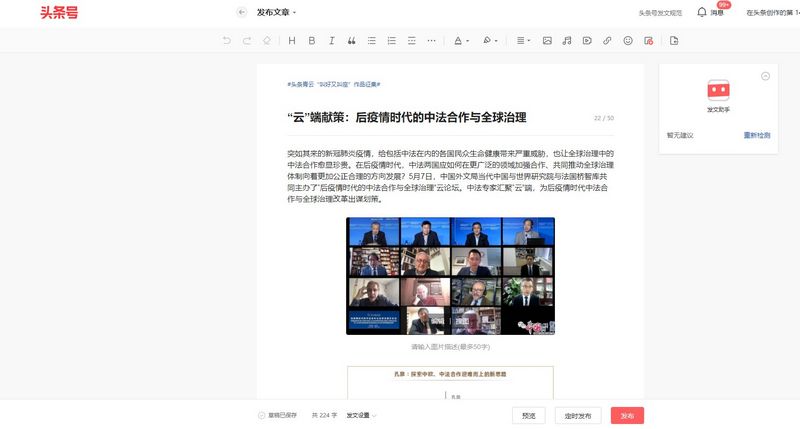Image resolution: width=800 pixels, height=429 pixels.
Task: Select the second embedded image
Action: 451,383
